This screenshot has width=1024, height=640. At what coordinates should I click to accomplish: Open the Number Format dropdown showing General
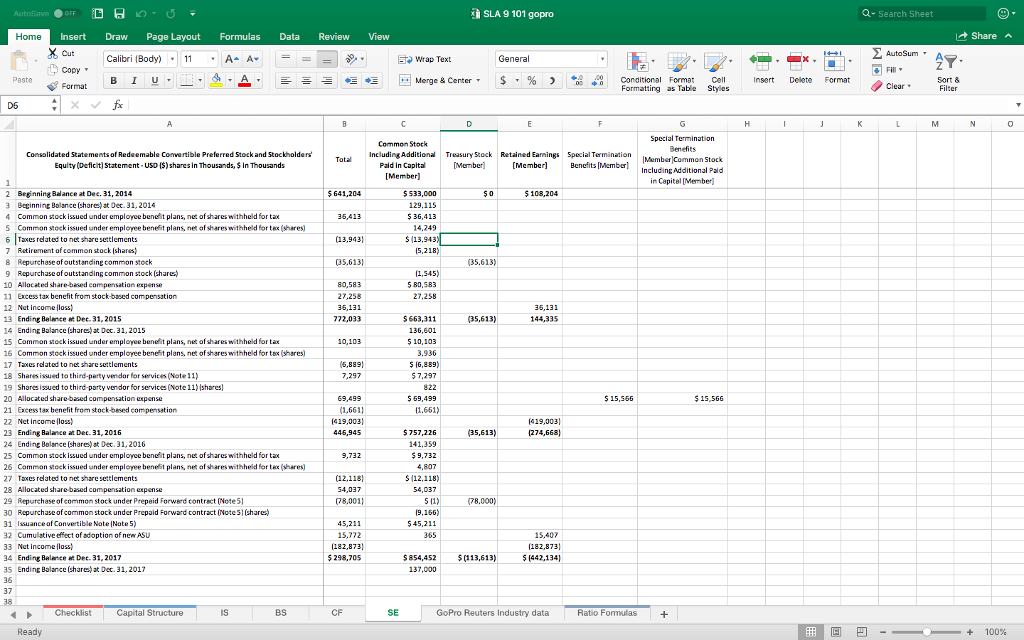602,59
